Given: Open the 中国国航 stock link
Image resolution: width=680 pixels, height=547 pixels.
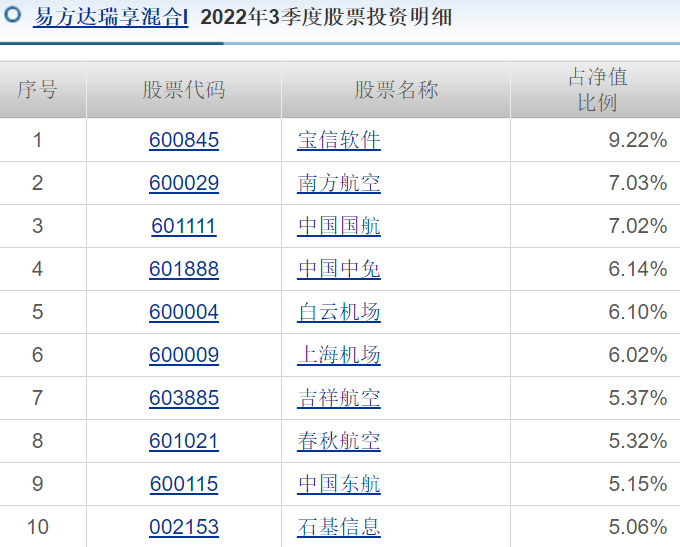Looking at the screenshot, I should (339, 226).
